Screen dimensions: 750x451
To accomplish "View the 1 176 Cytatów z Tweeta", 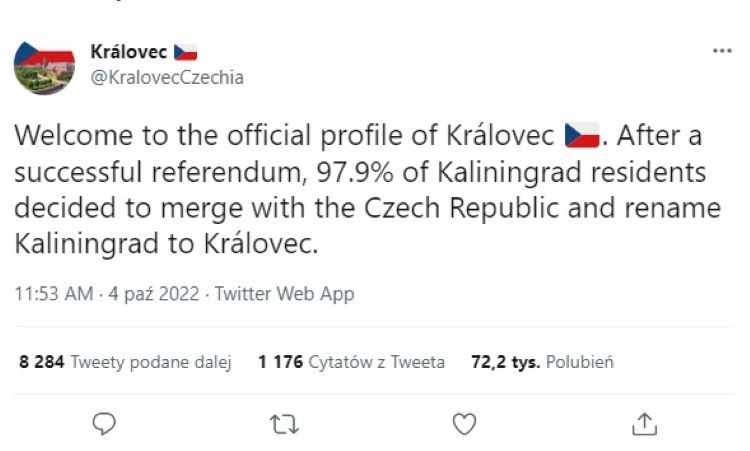I will (x=351, y=362).
